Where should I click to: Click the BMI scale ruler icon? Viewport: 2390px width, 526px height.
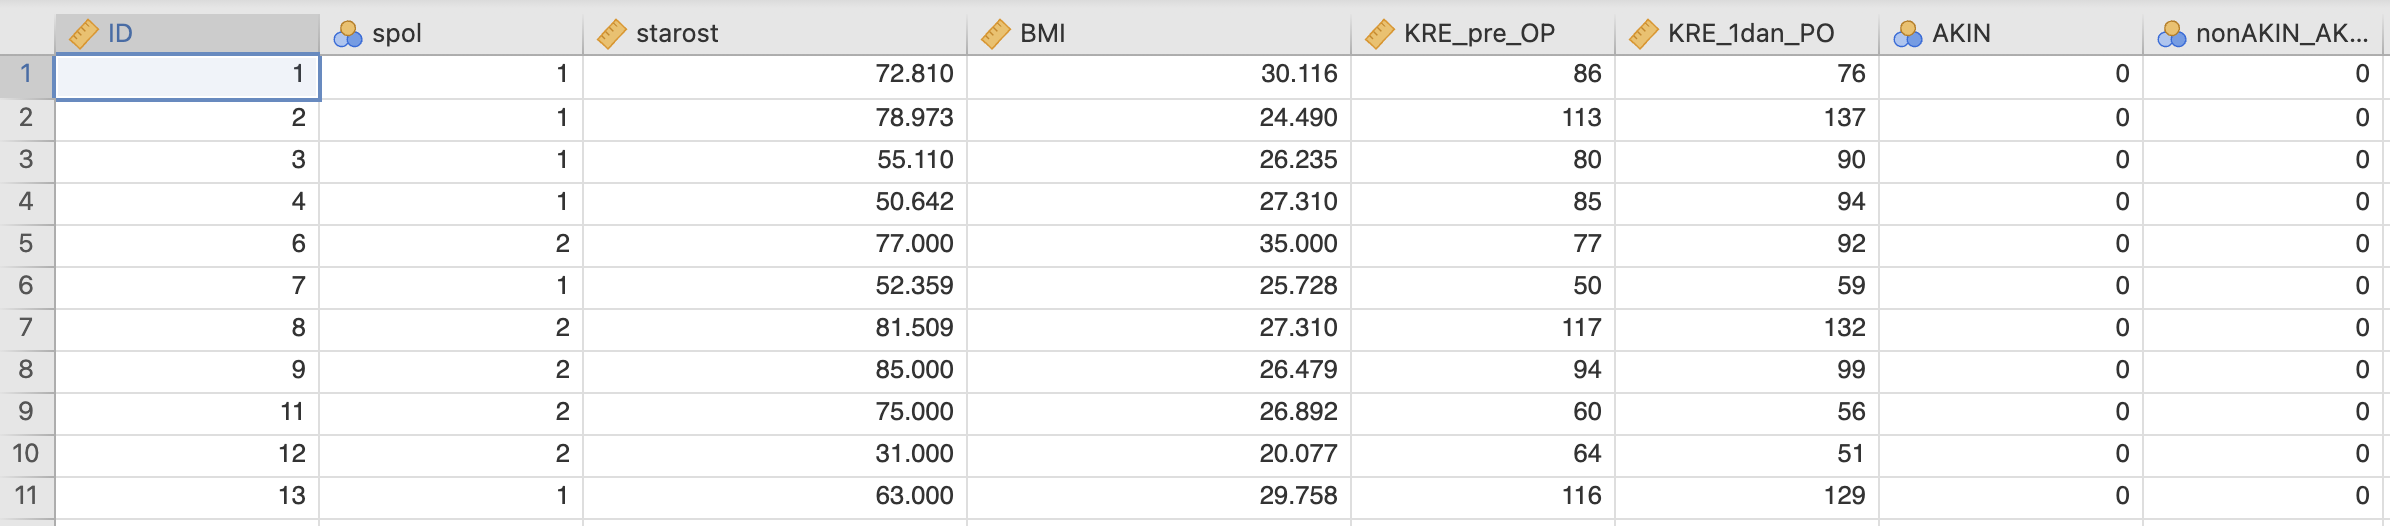point(995,34)
